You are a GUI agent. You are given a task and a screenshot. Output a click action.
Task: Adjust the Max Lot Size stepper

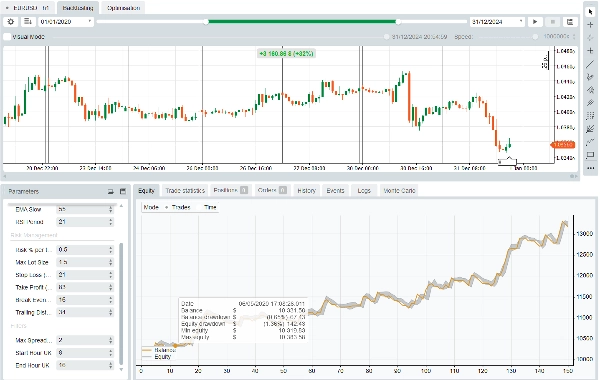(111, 263)
